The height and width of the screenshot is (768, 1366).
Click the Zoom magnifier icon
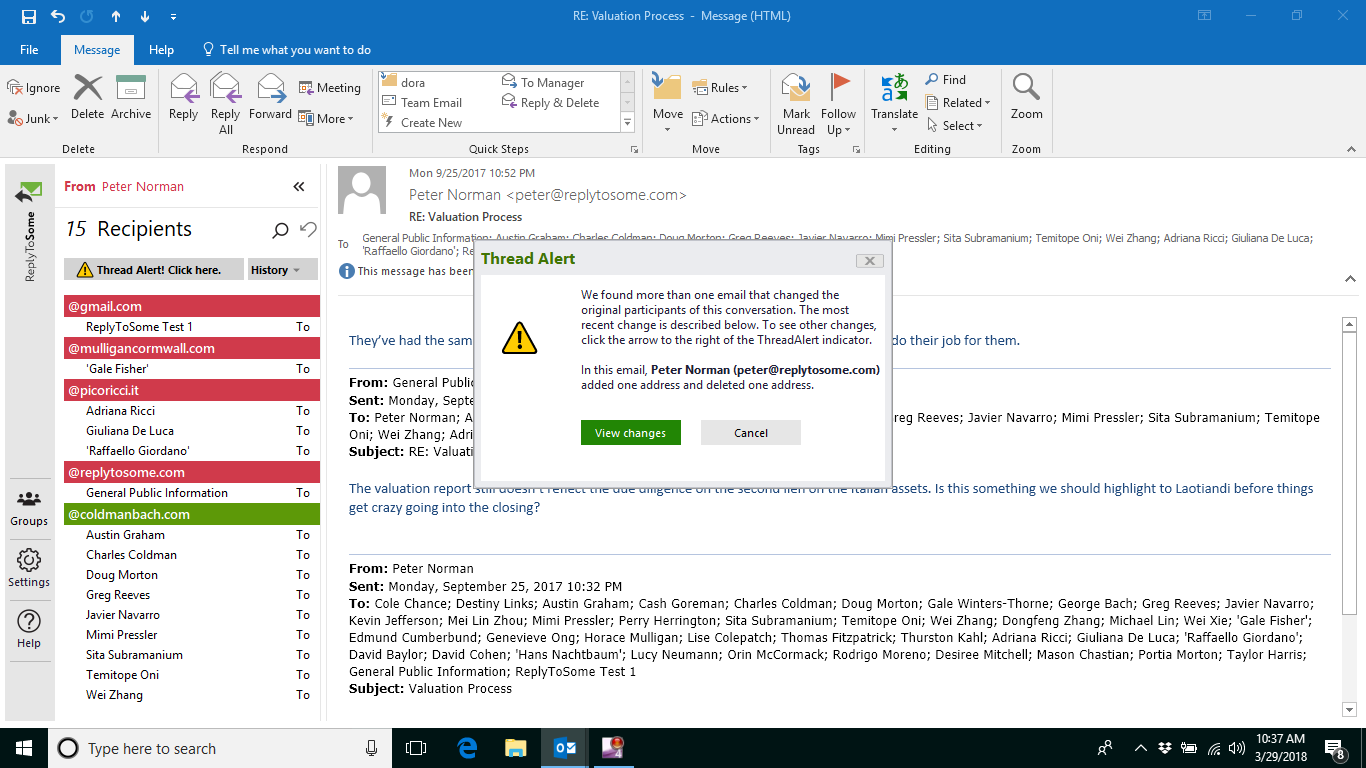click(x=1026, y=87)
